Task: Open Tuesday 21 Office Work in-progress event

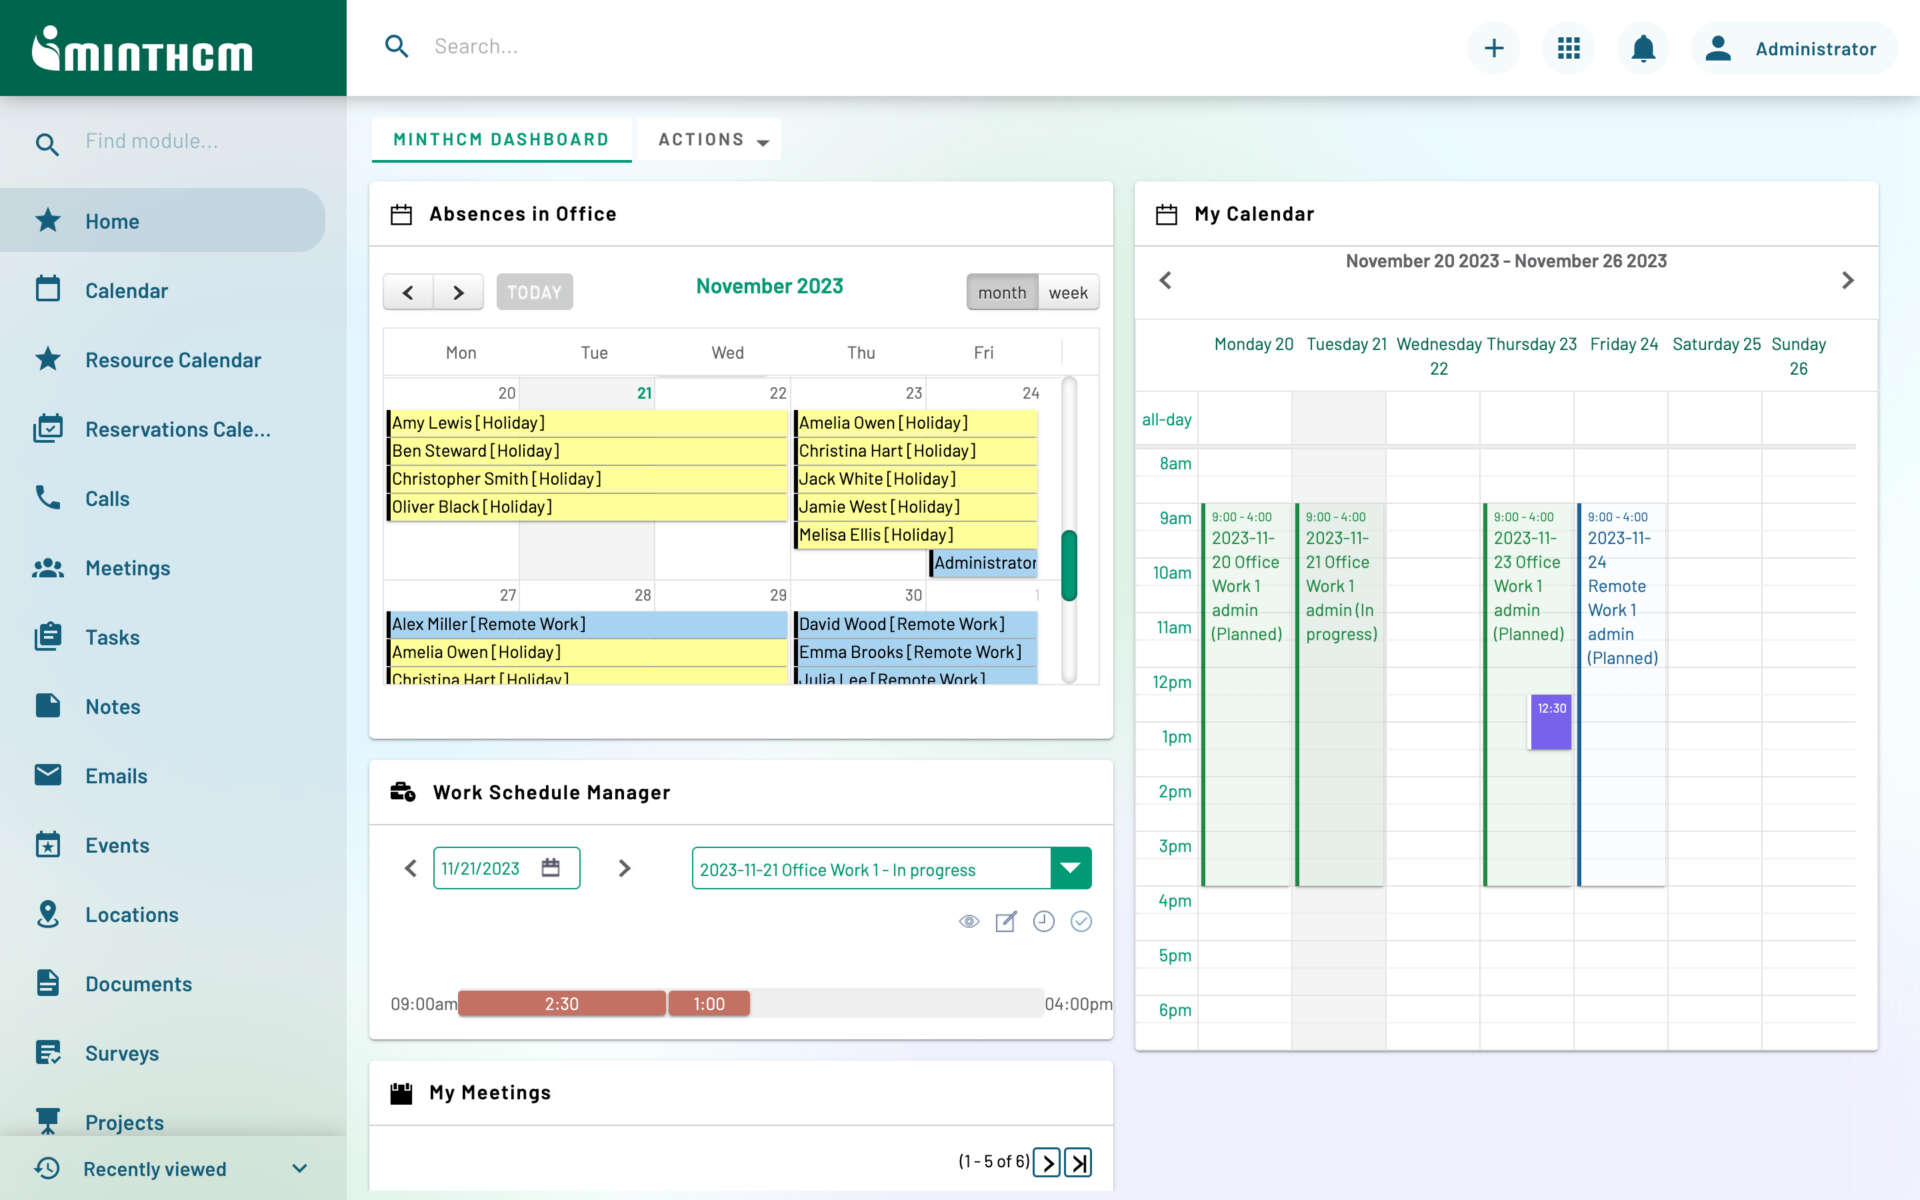Action: tap(1339, 695)
